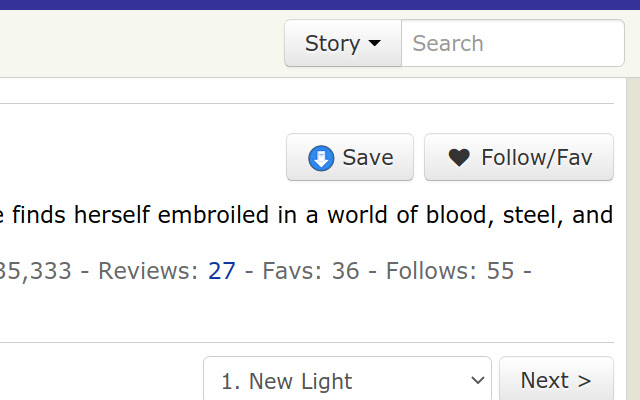Click the 'Favs: 36' stat

310,270
